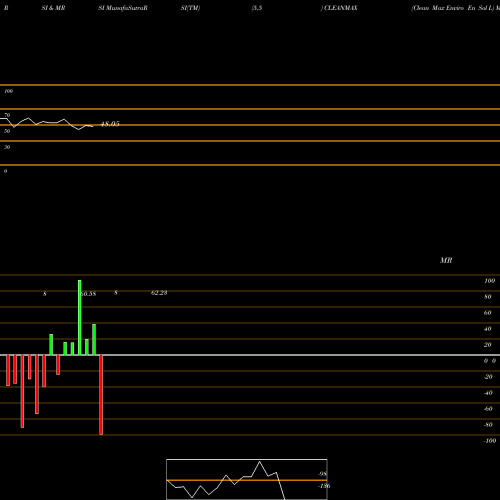Click the mini line chart thumbnail at bottom
500x500 pixels.
247,479
